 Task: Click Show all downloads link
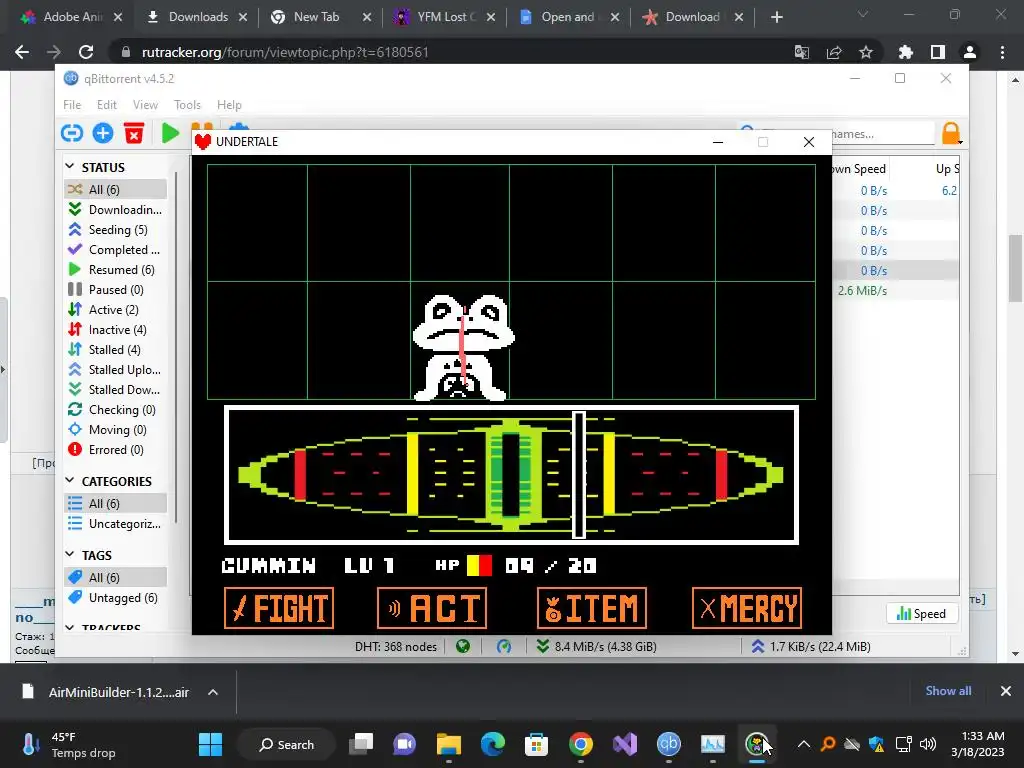(948, 691)
